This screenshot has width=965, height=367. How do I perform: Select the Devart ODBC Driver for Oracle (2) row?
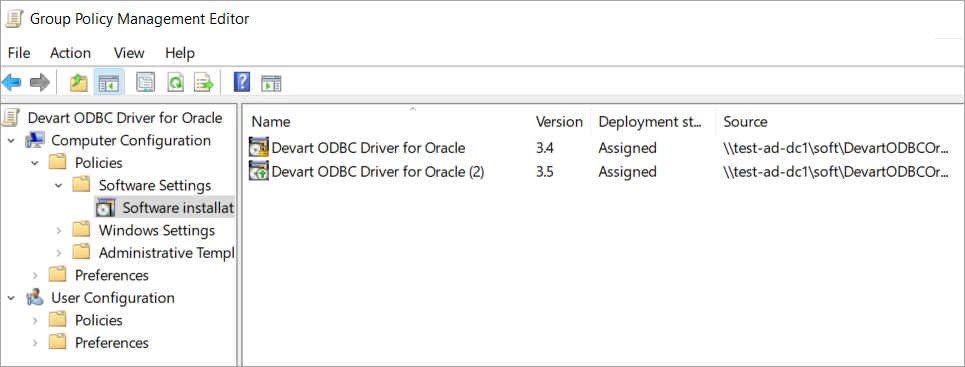[378, 171]
